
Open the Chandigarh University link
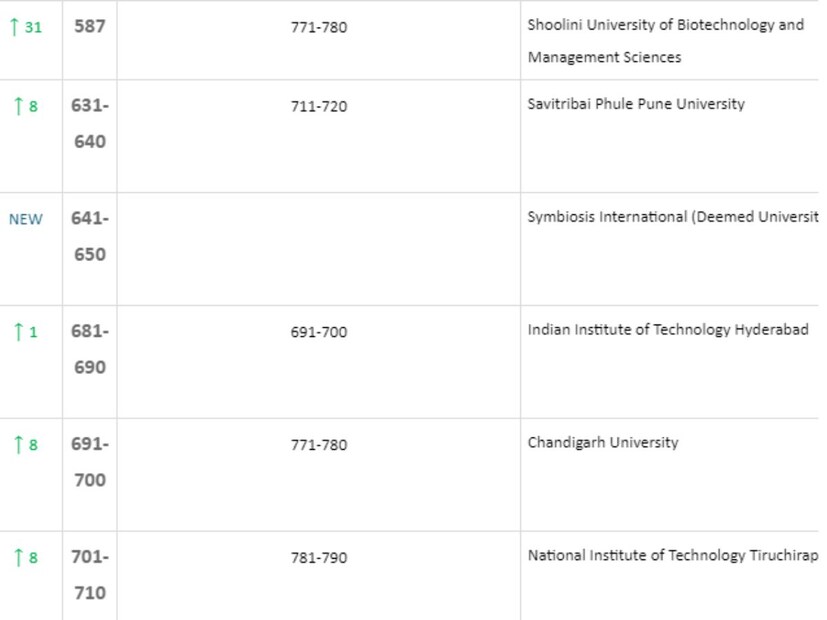(603, 443)
